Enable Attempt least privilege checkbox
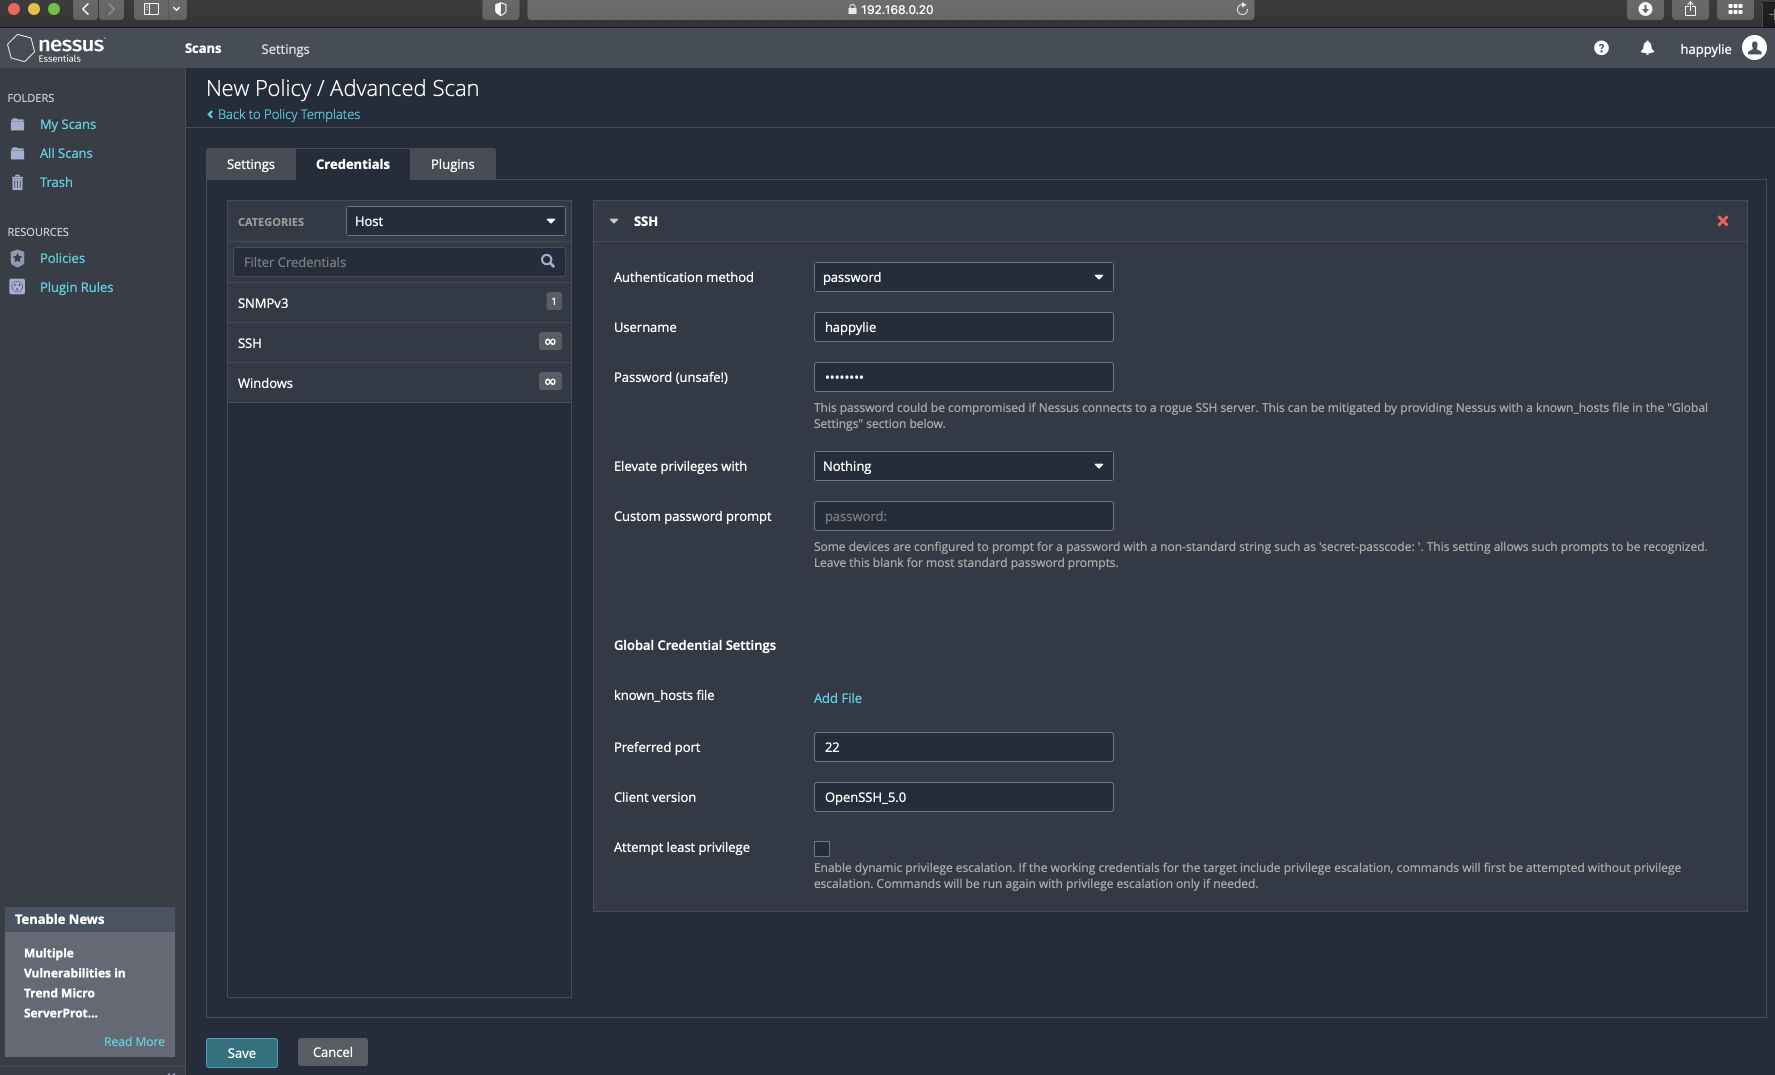This screenshot has height=1075, width=1775. (x=822, y=848)
